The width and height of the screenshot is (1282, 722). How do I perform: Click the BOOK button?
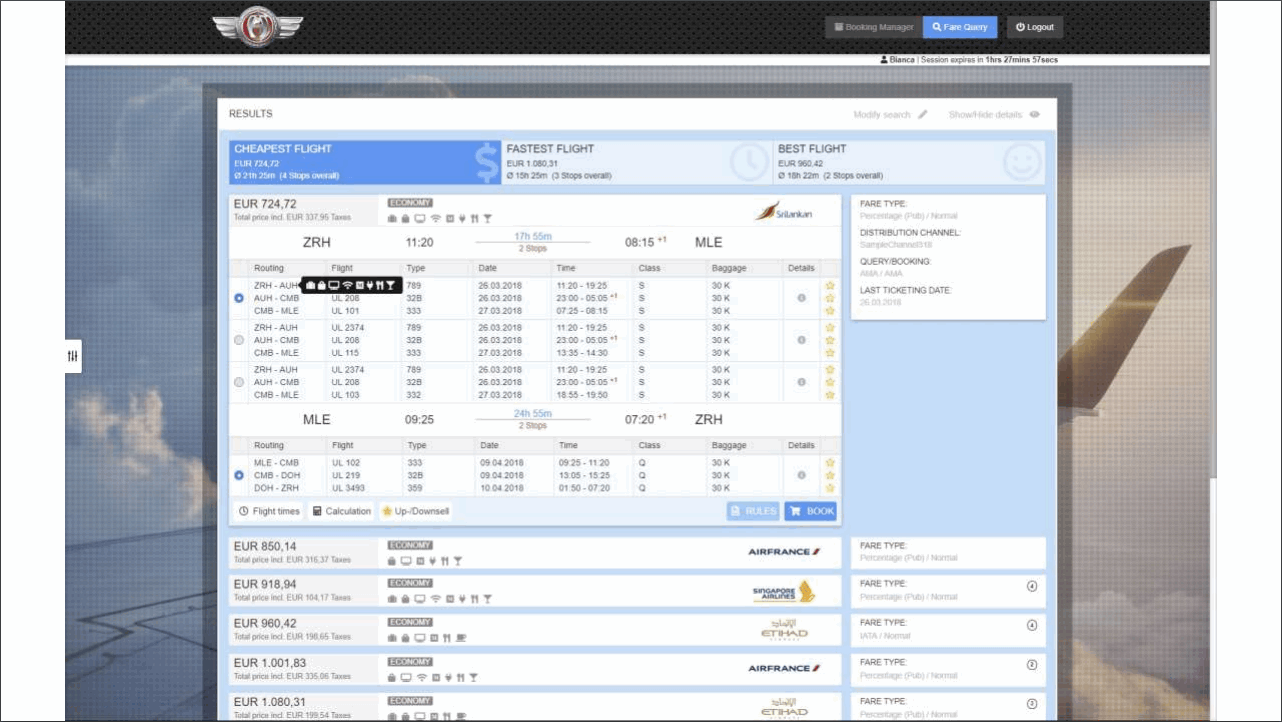(810, 511)
